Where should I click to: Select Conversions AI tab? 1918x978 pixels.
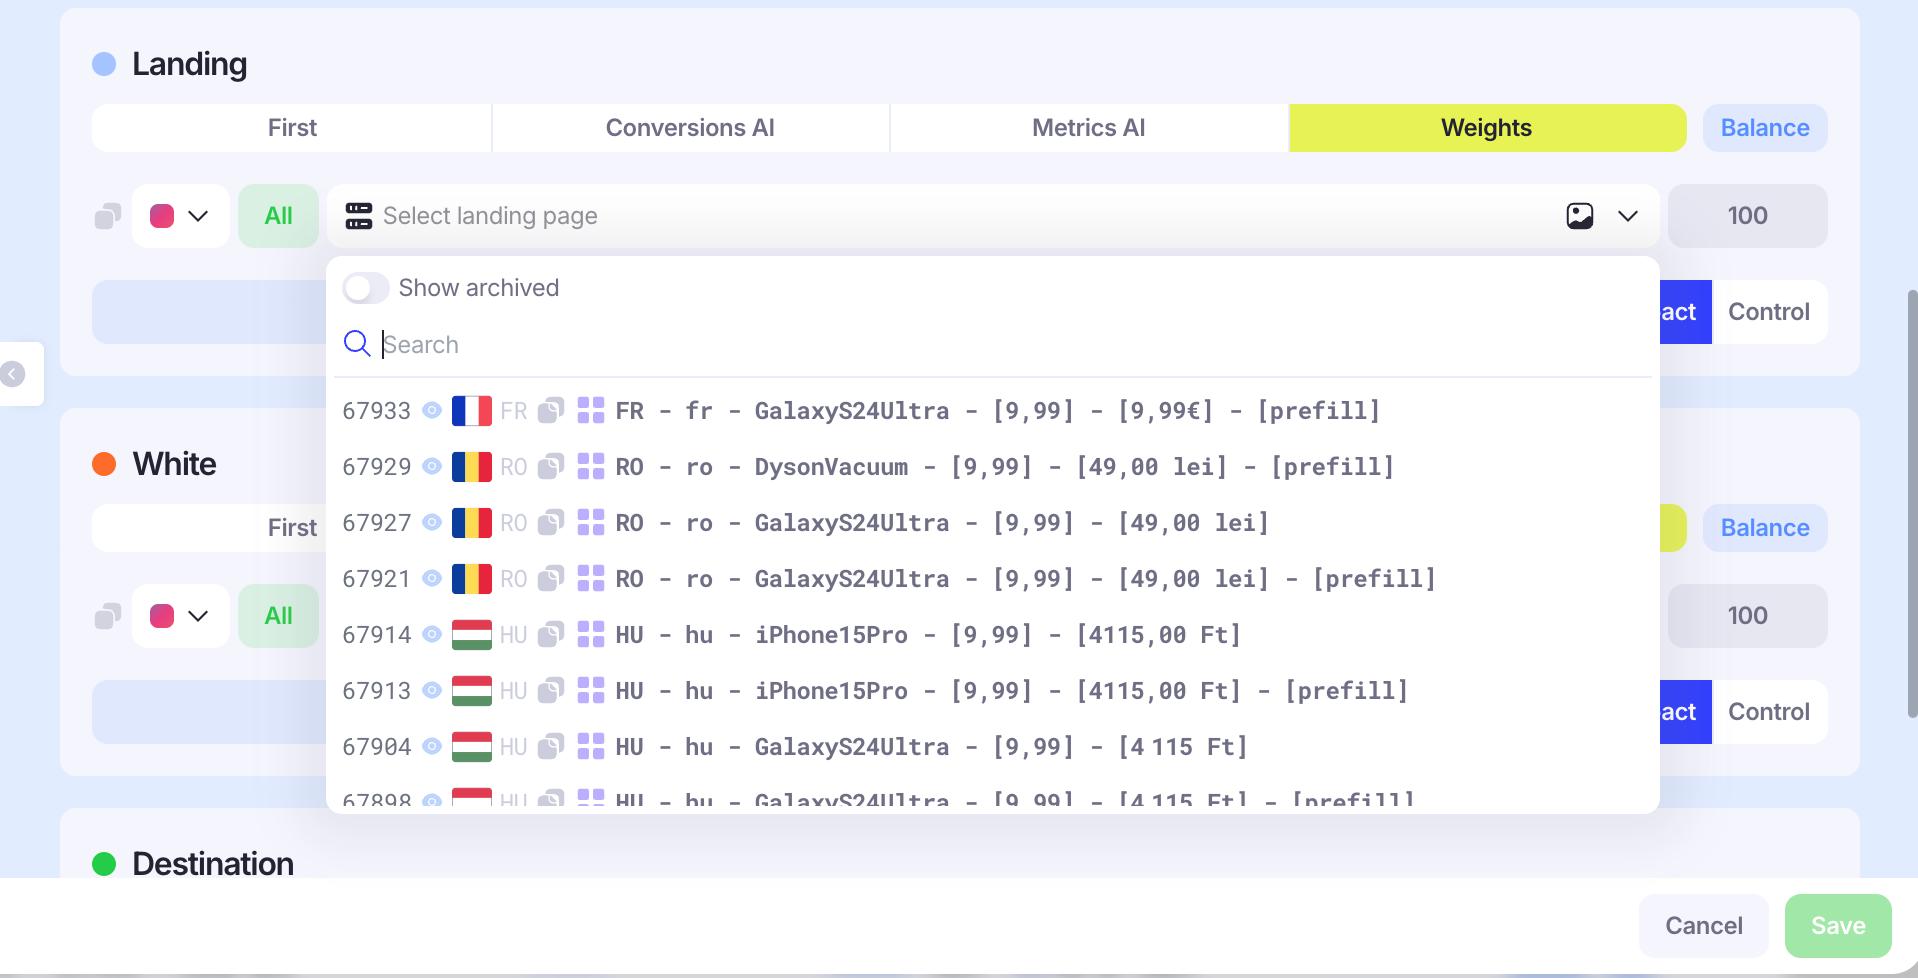tap(690, 128)
